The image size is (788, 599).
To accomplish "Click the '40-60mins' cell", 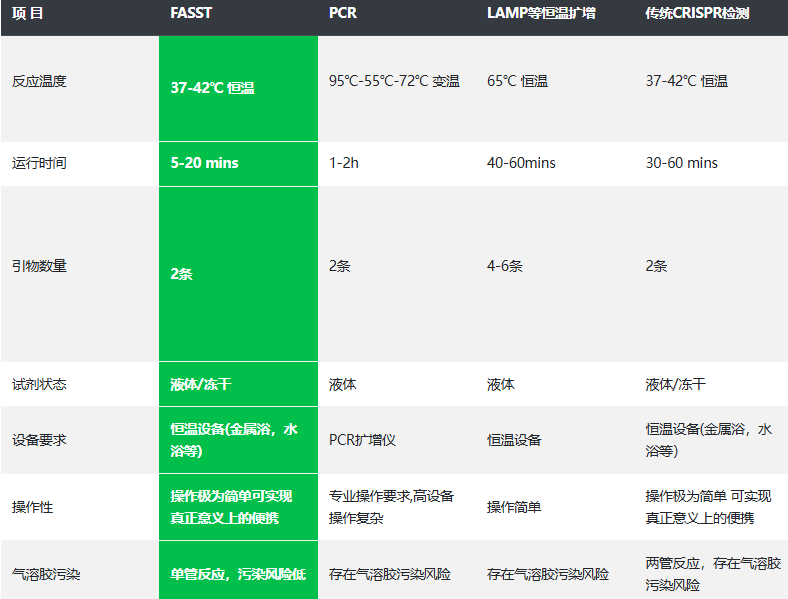I will click(x=521, y=163).
